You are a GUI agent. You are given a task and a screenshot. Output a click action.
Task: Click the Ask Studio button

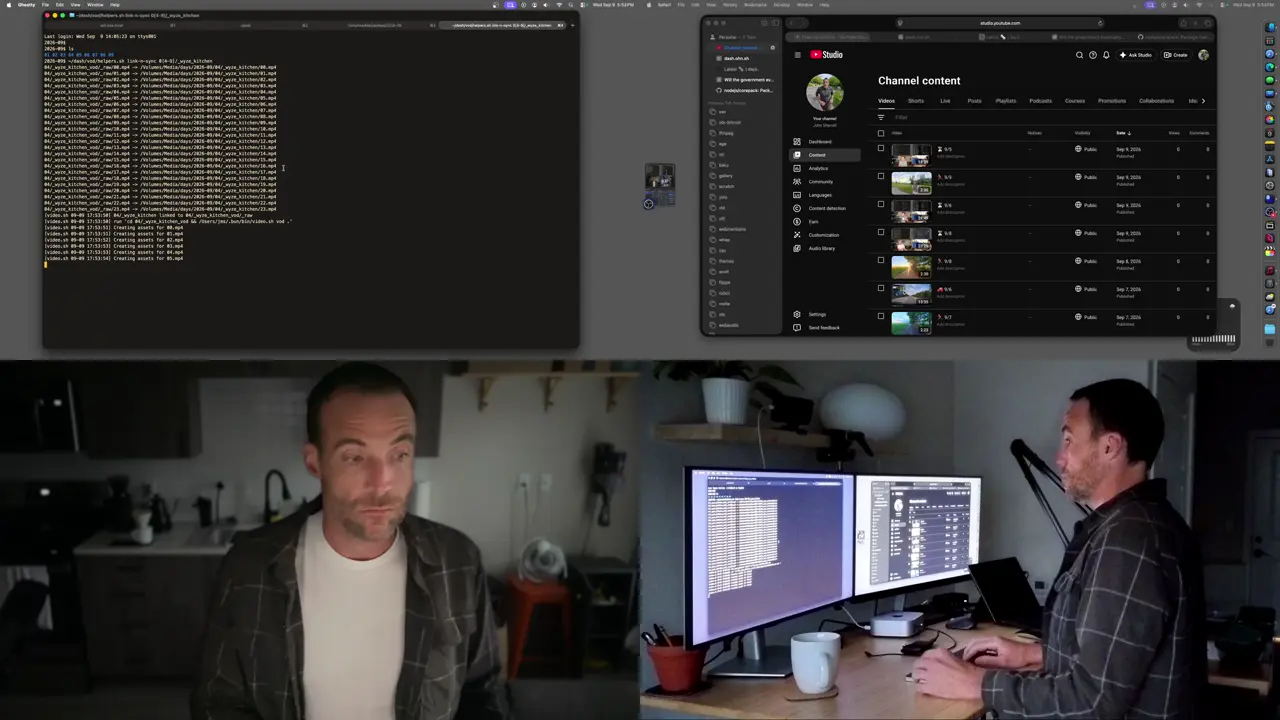tap(1136, 55)
